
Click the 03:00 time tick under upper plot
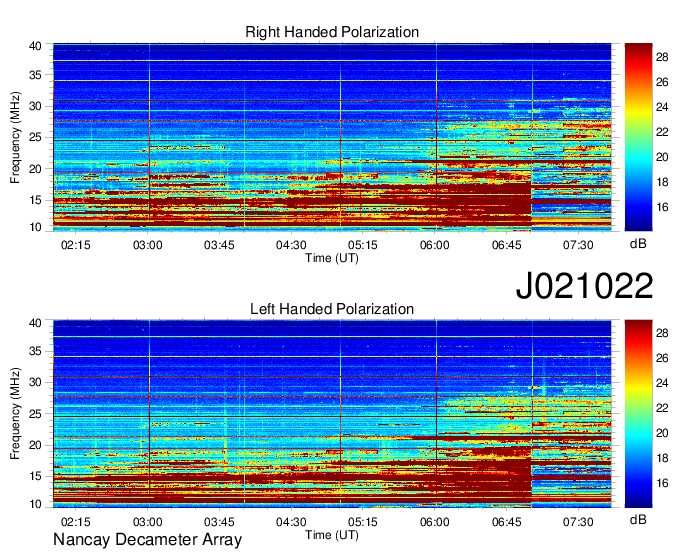(x=147, y=245)
